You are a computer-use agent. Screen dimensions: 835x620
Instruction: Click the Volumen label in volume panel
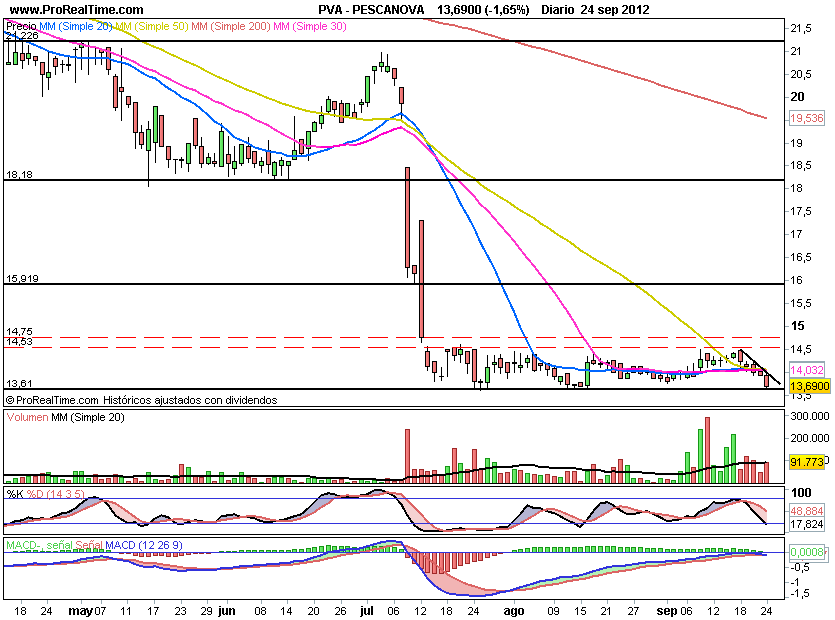click(28, 417)
